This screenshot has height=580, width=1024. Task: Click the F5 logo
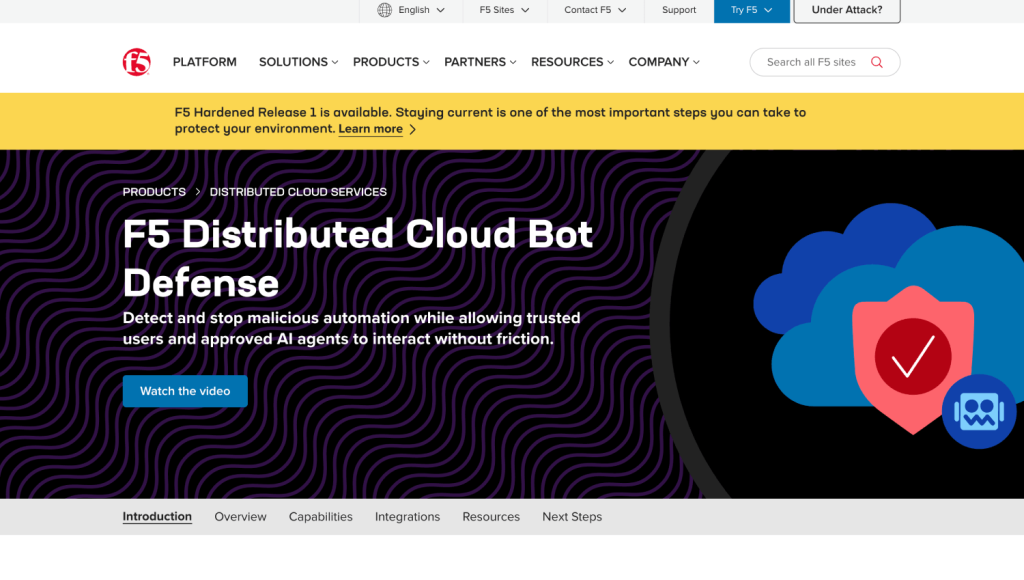click(136, 62)
